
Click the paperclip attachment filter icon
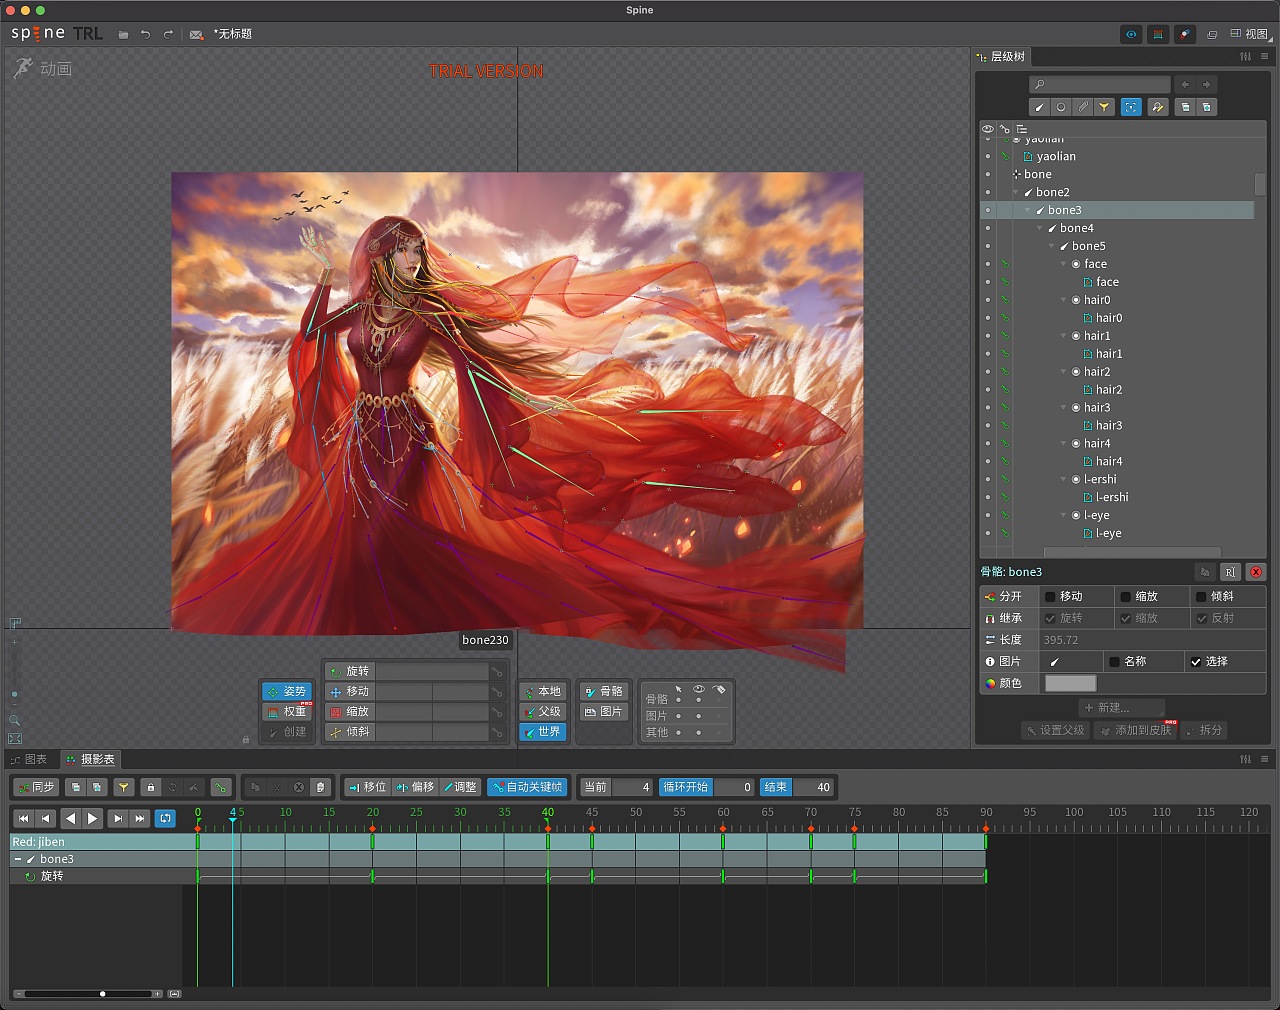pos(1083,107)
